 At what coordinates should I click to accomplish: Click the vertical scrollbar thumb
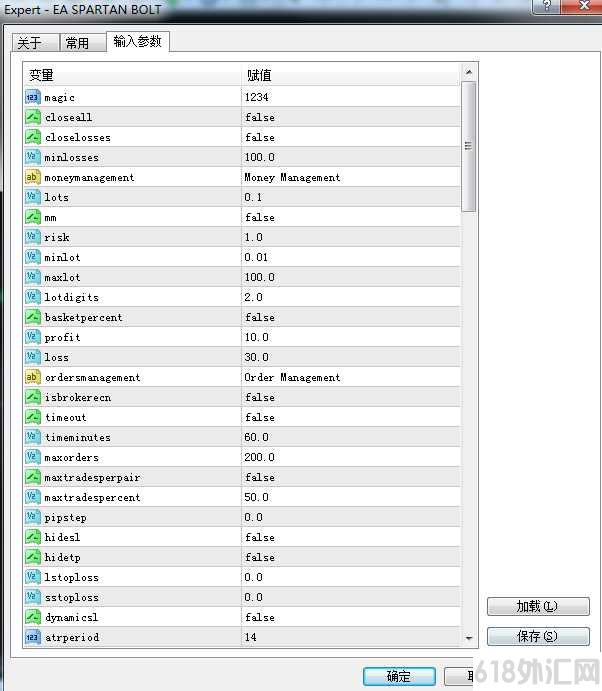469,146
